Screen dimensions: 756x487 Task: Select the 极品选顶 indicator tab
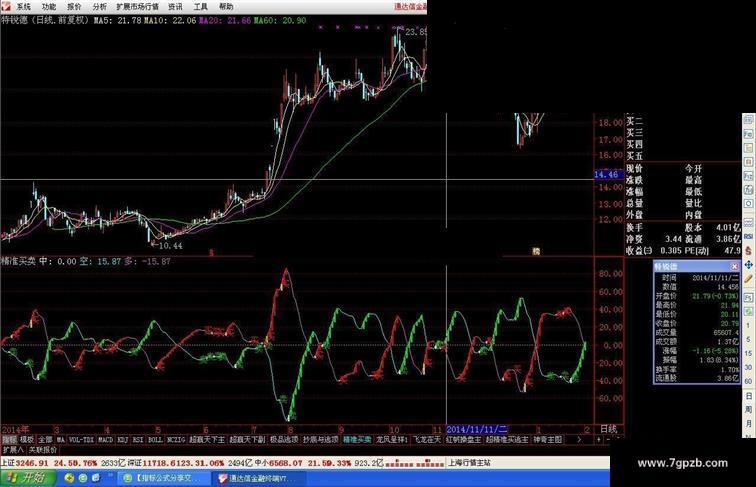point(284,440)
